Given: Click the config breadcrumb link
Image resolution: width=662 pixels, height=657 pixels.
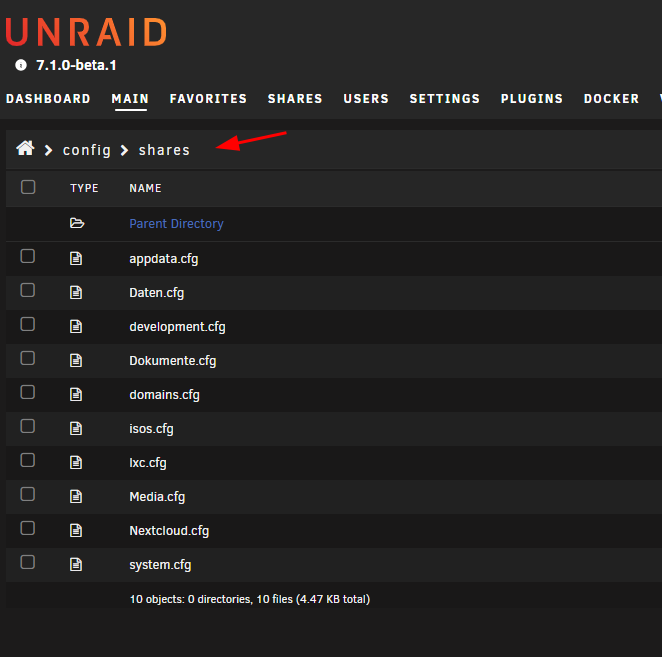Looking at the screenshot, I should 87,150.
